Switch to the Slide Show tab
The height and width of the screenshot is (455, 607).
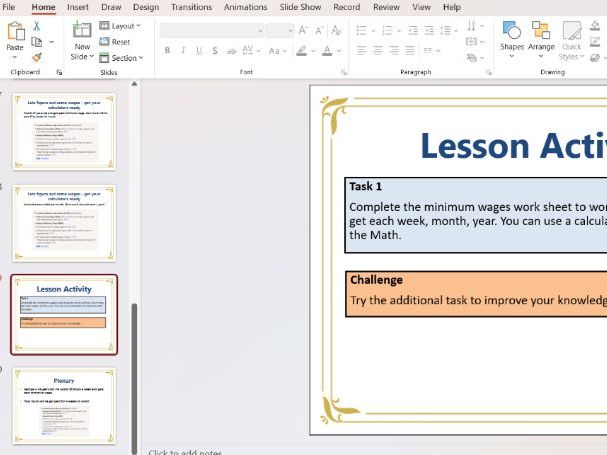tap(300, 7)
